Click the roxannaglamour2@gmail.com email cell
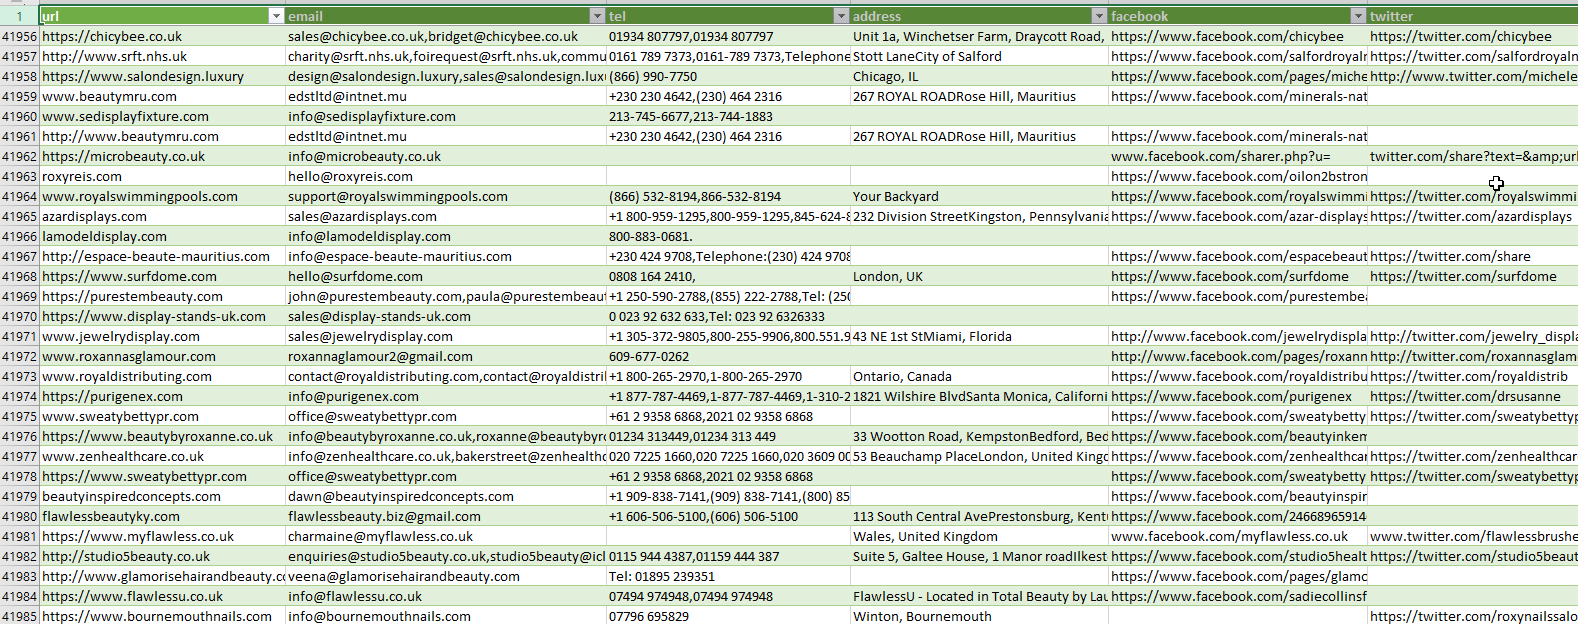The image size is (1578, 624). pos(446,356)
